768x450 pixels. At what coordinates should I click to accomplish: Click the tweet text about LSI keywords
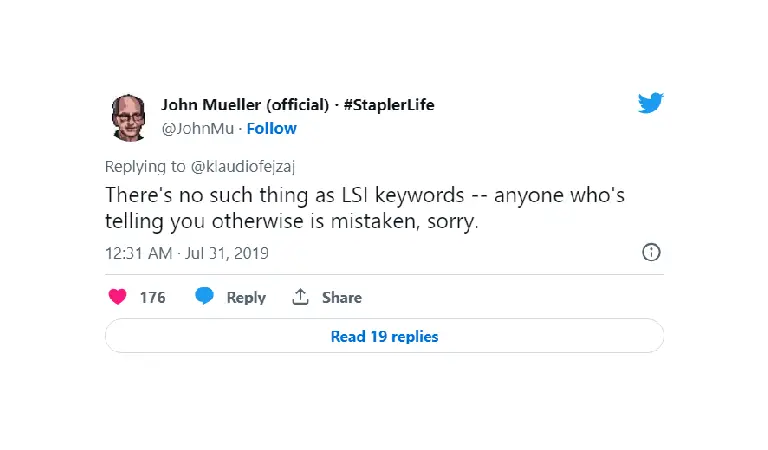coord(365,208)
